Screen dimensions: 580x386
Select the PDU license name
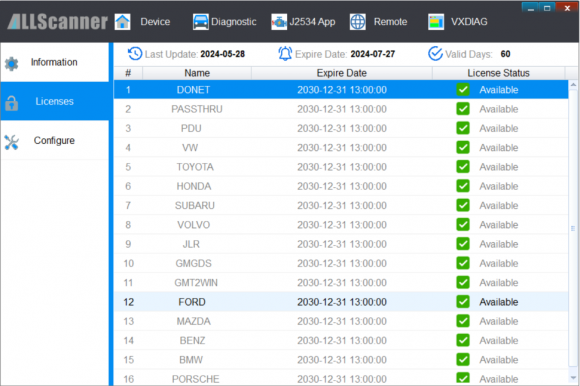(x=191, y=128)
